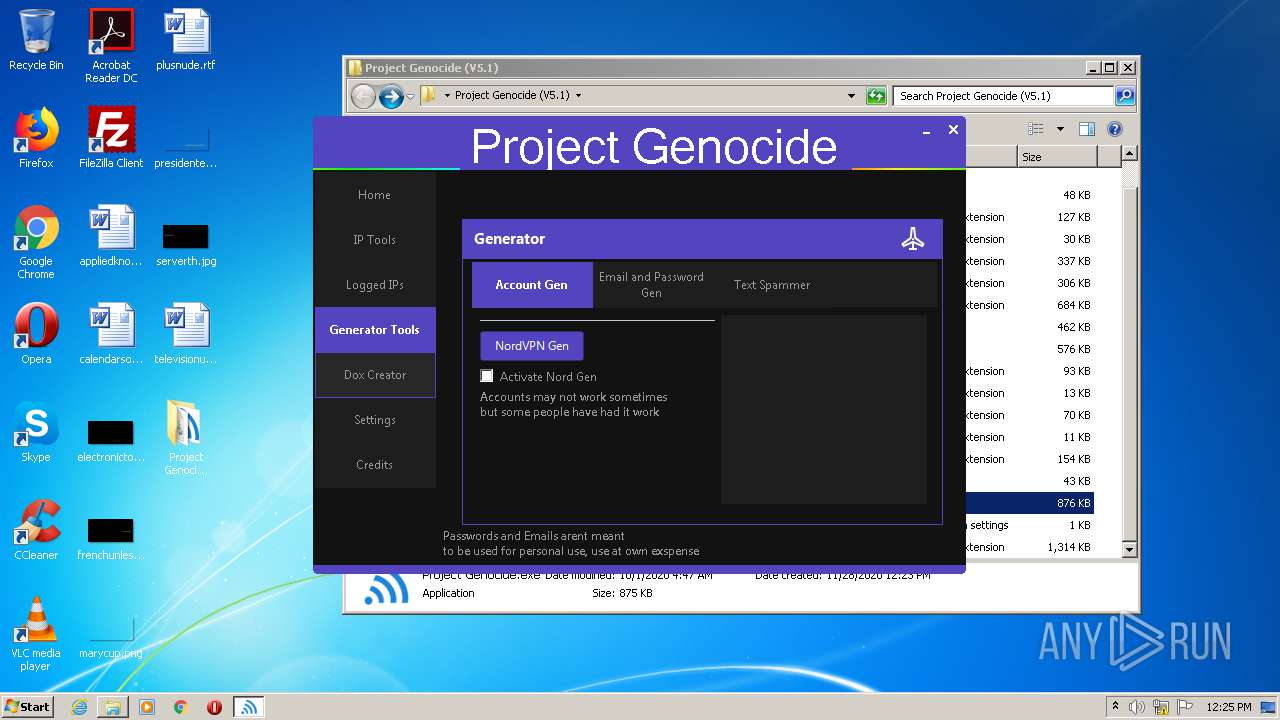Click the empty generator output box
The height and width of the screenshot is (720, 1280).
(x=824, y=410)
